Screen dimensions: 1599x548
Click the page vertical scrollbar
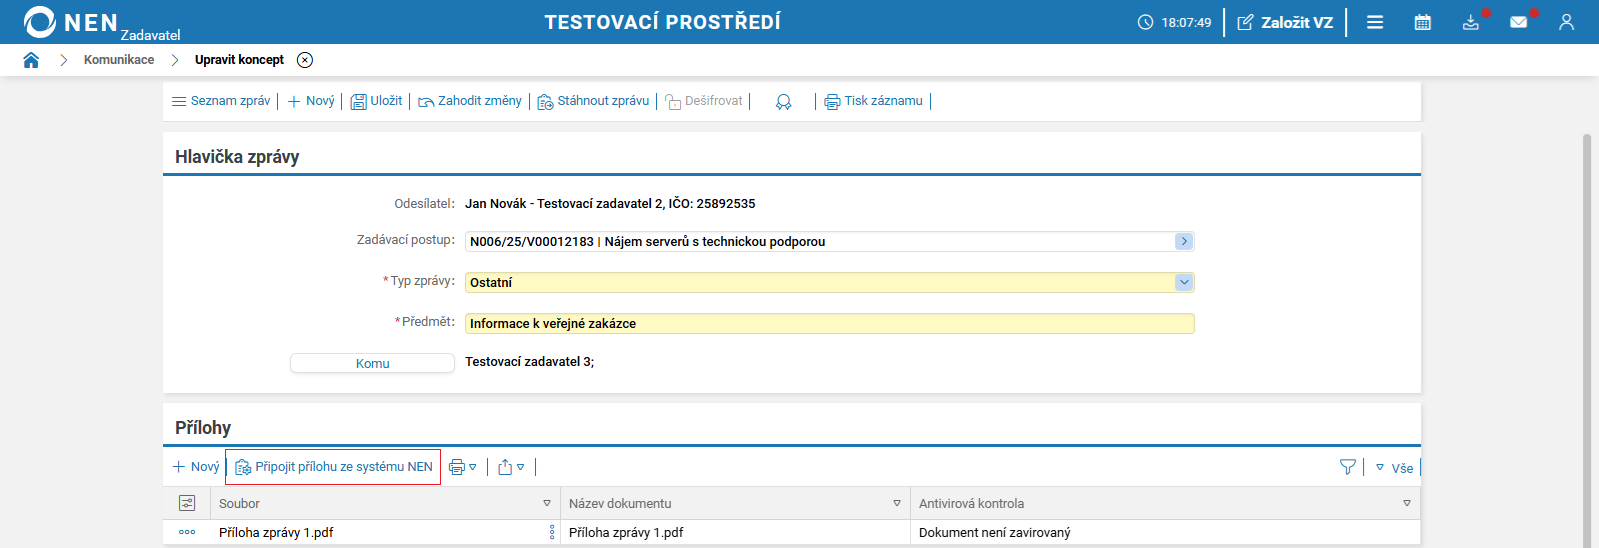pyautogui.click(x=1586, y=340)
